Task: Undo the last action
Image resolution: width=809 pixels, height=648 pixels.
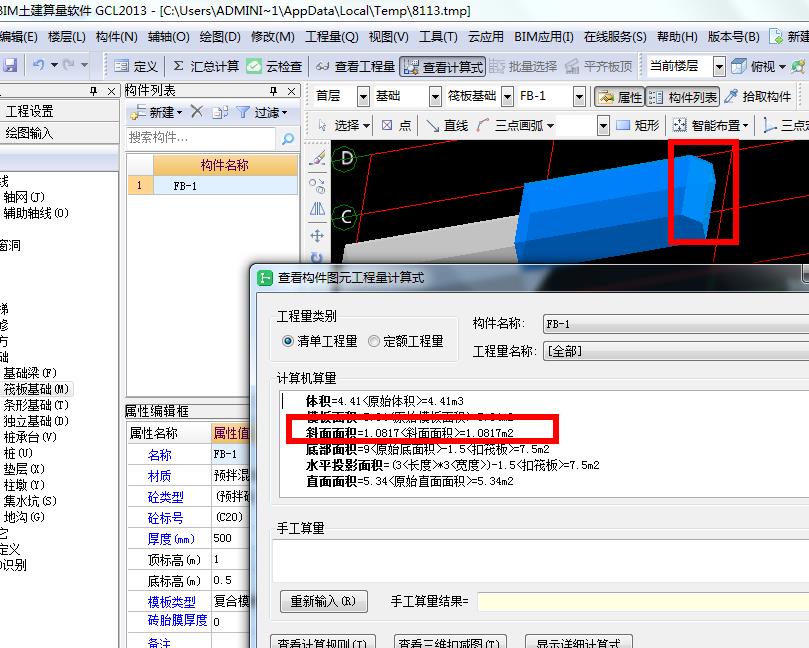Action: [x=39, y=66]
